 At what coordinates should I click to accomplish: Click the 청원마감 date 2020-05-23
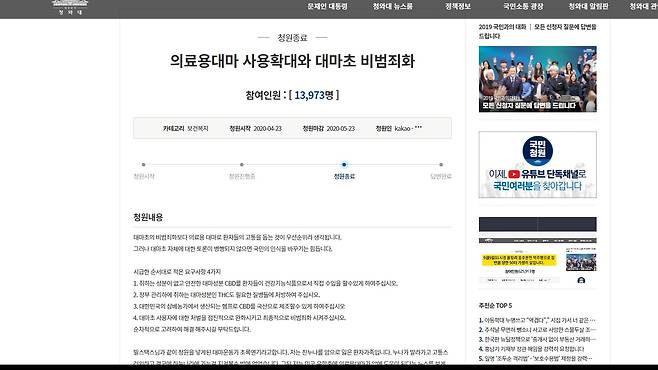pyautogui.click(x=329, y=128)
